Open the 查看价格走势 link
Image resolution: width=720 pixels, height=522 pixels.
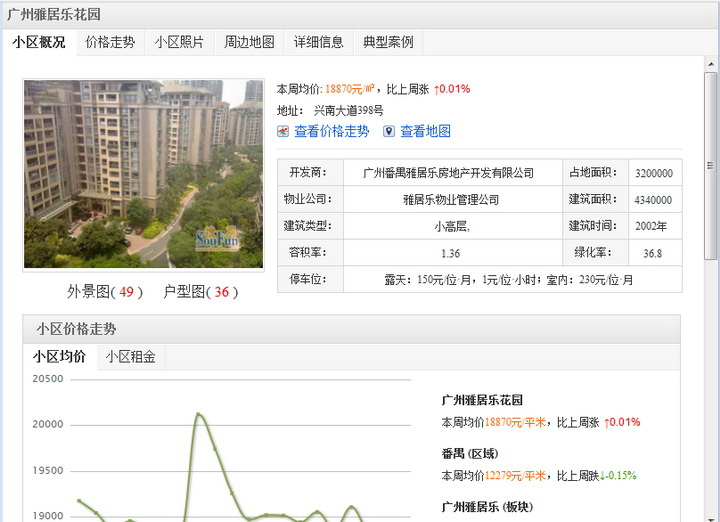click(332, 132)
